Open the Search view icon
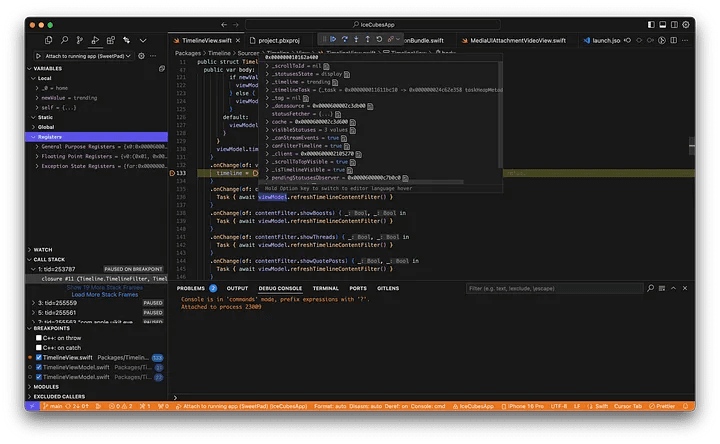 [64, 40]
